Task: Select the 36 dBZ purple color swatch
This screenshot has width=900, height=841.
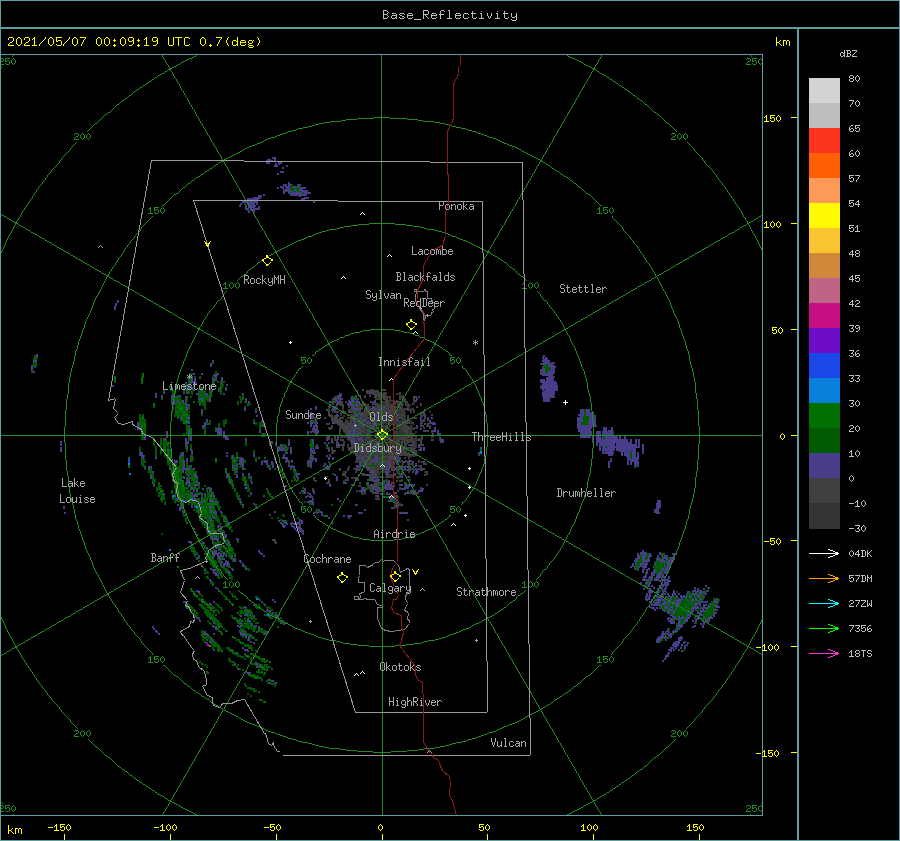Action: coord(824,340)
